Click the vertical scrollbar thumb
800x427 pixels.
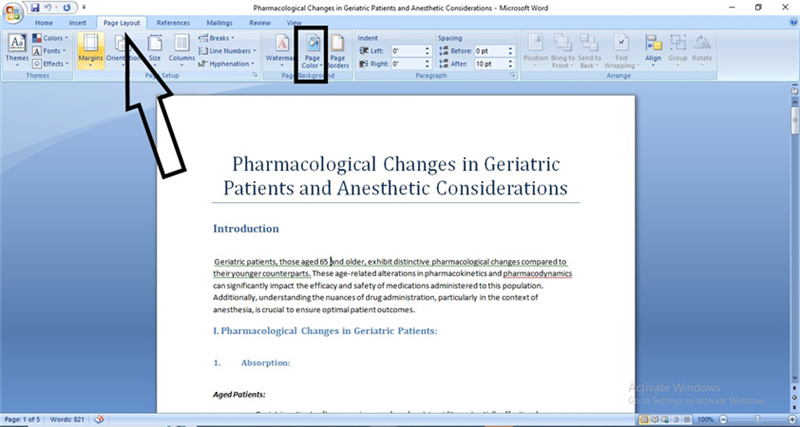click(x=794, y=120)
